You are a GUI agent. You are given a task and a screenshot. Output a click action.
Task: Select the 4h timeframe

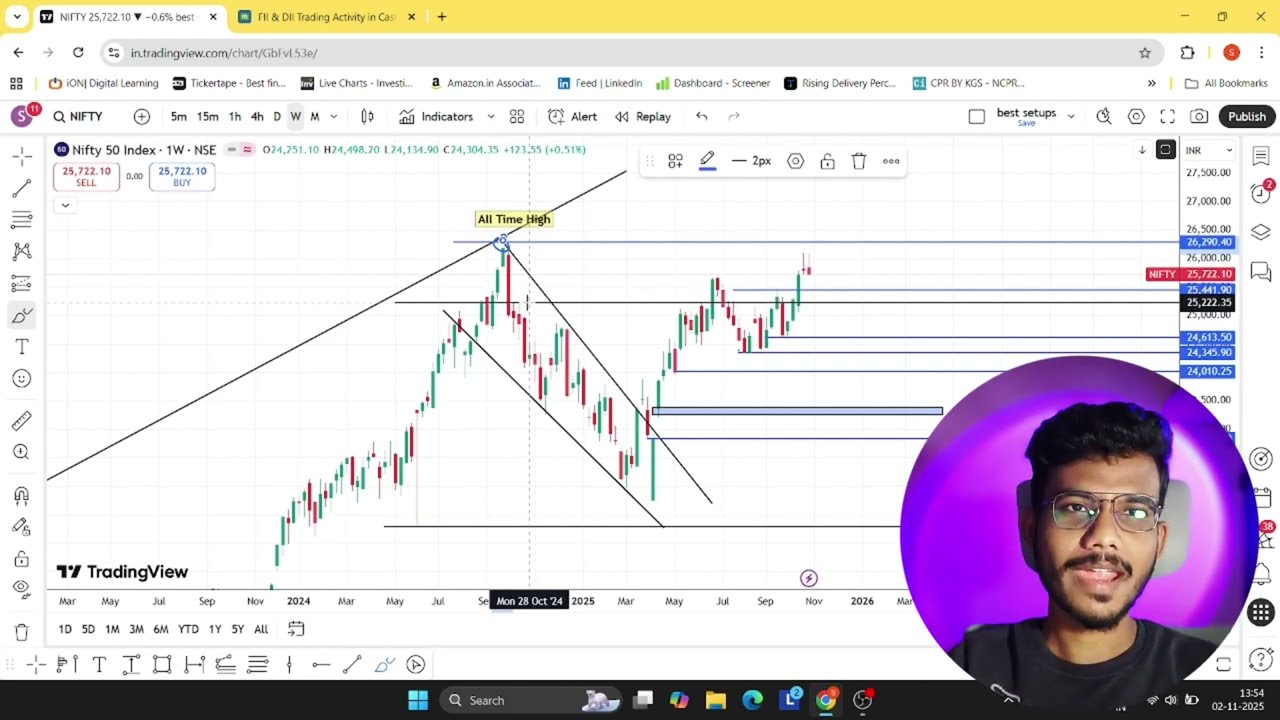257,117
